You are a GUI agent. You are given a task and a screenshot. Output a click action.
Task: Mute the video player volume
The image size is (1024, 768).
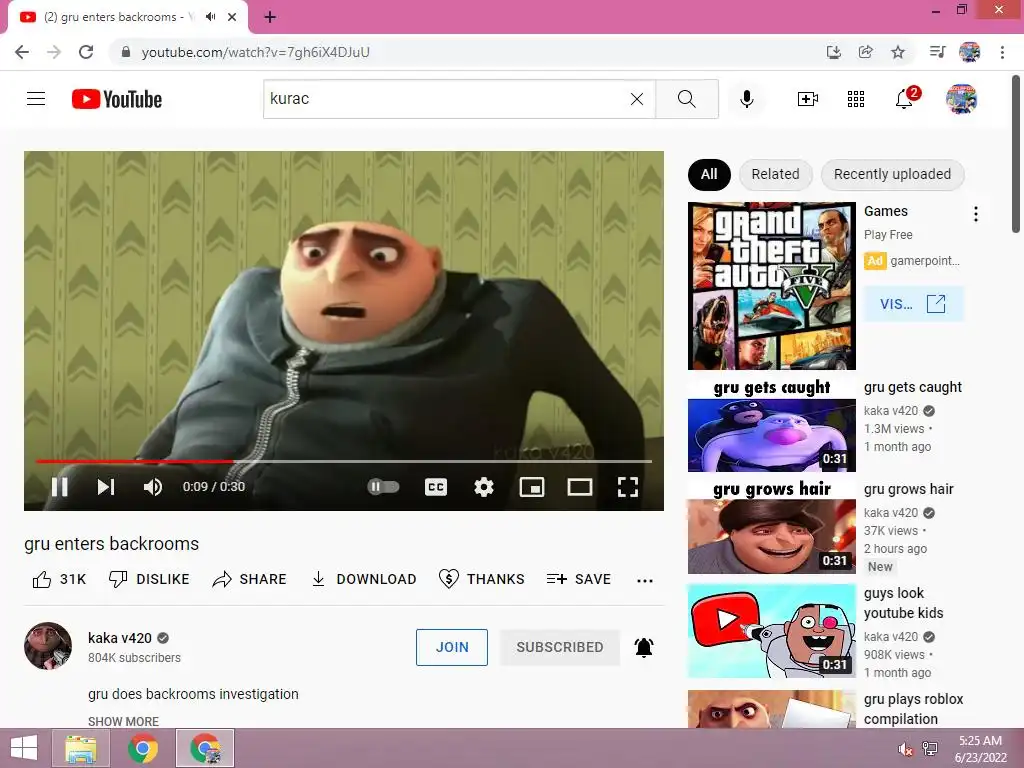[x=153, y=487]
